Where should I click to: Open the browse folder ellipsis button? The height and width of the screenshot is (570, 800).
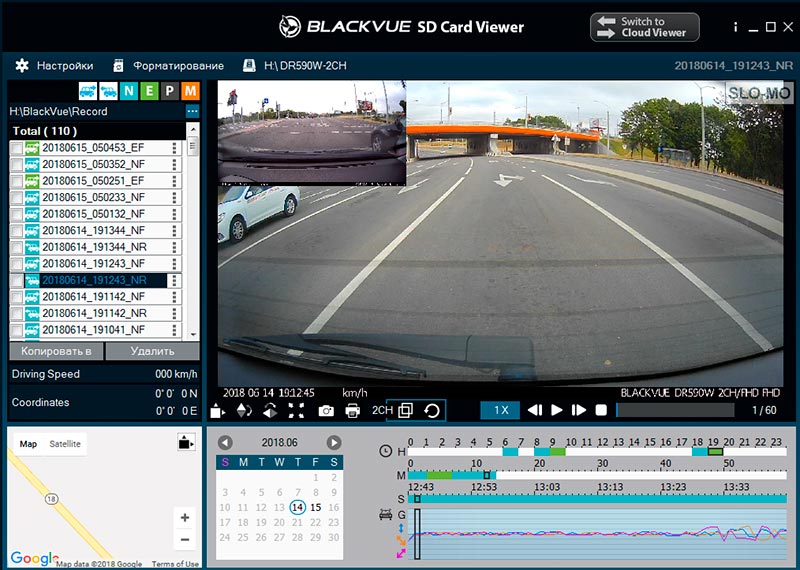[x=192, y=111]
